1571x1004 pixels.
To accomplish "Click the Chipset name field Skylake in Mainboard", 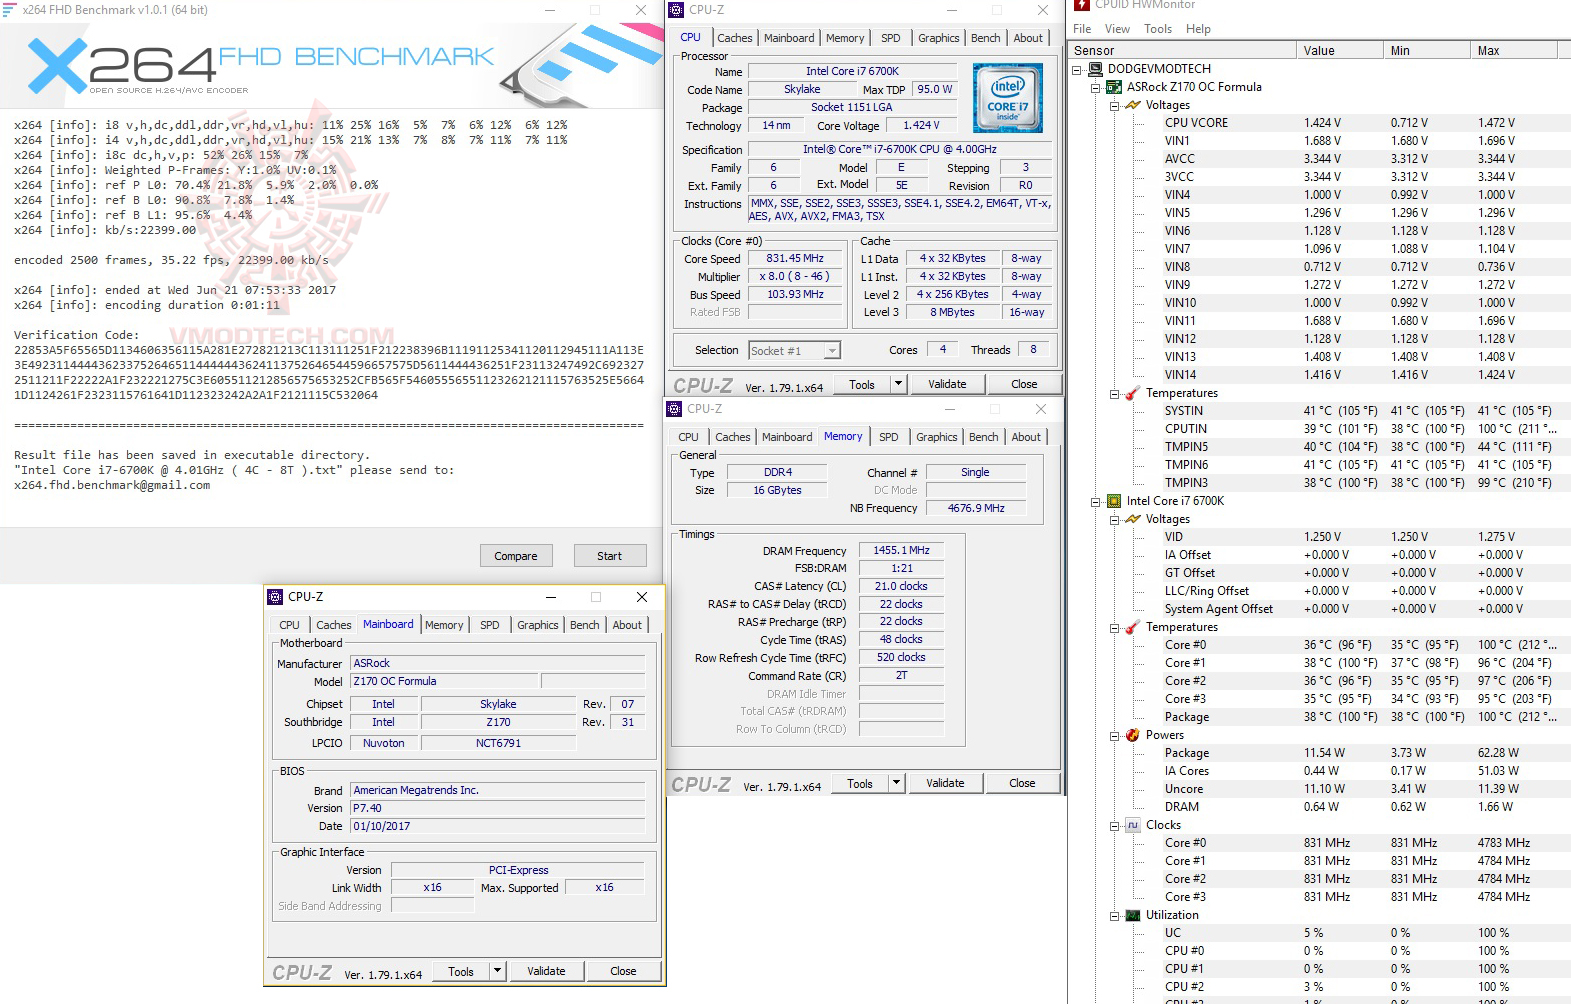I will [x=498, y=704].
